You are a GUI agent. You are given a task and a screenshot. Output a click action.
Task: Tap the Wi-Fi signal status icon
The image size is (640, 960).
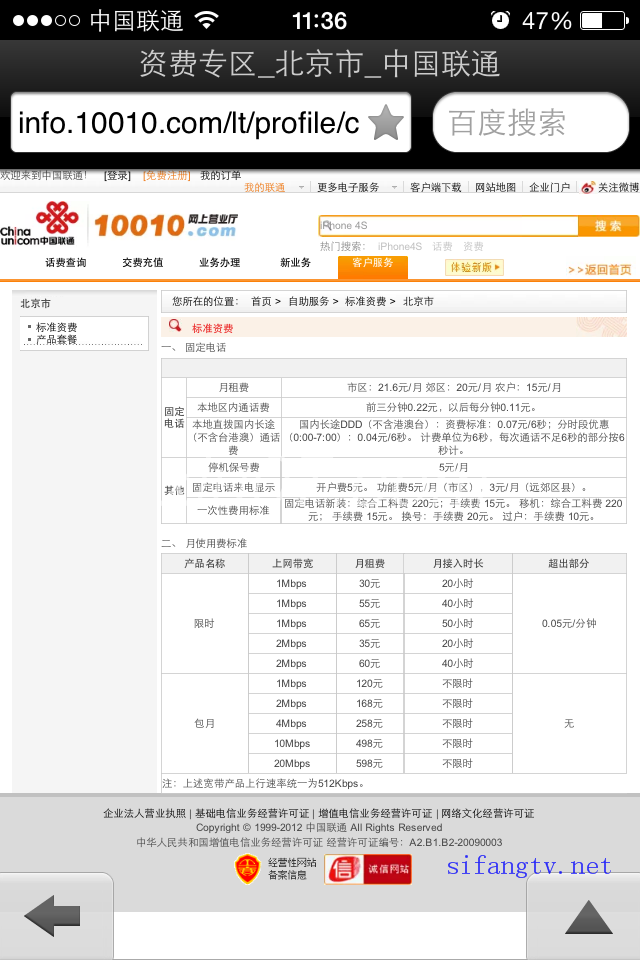(206, 20)
